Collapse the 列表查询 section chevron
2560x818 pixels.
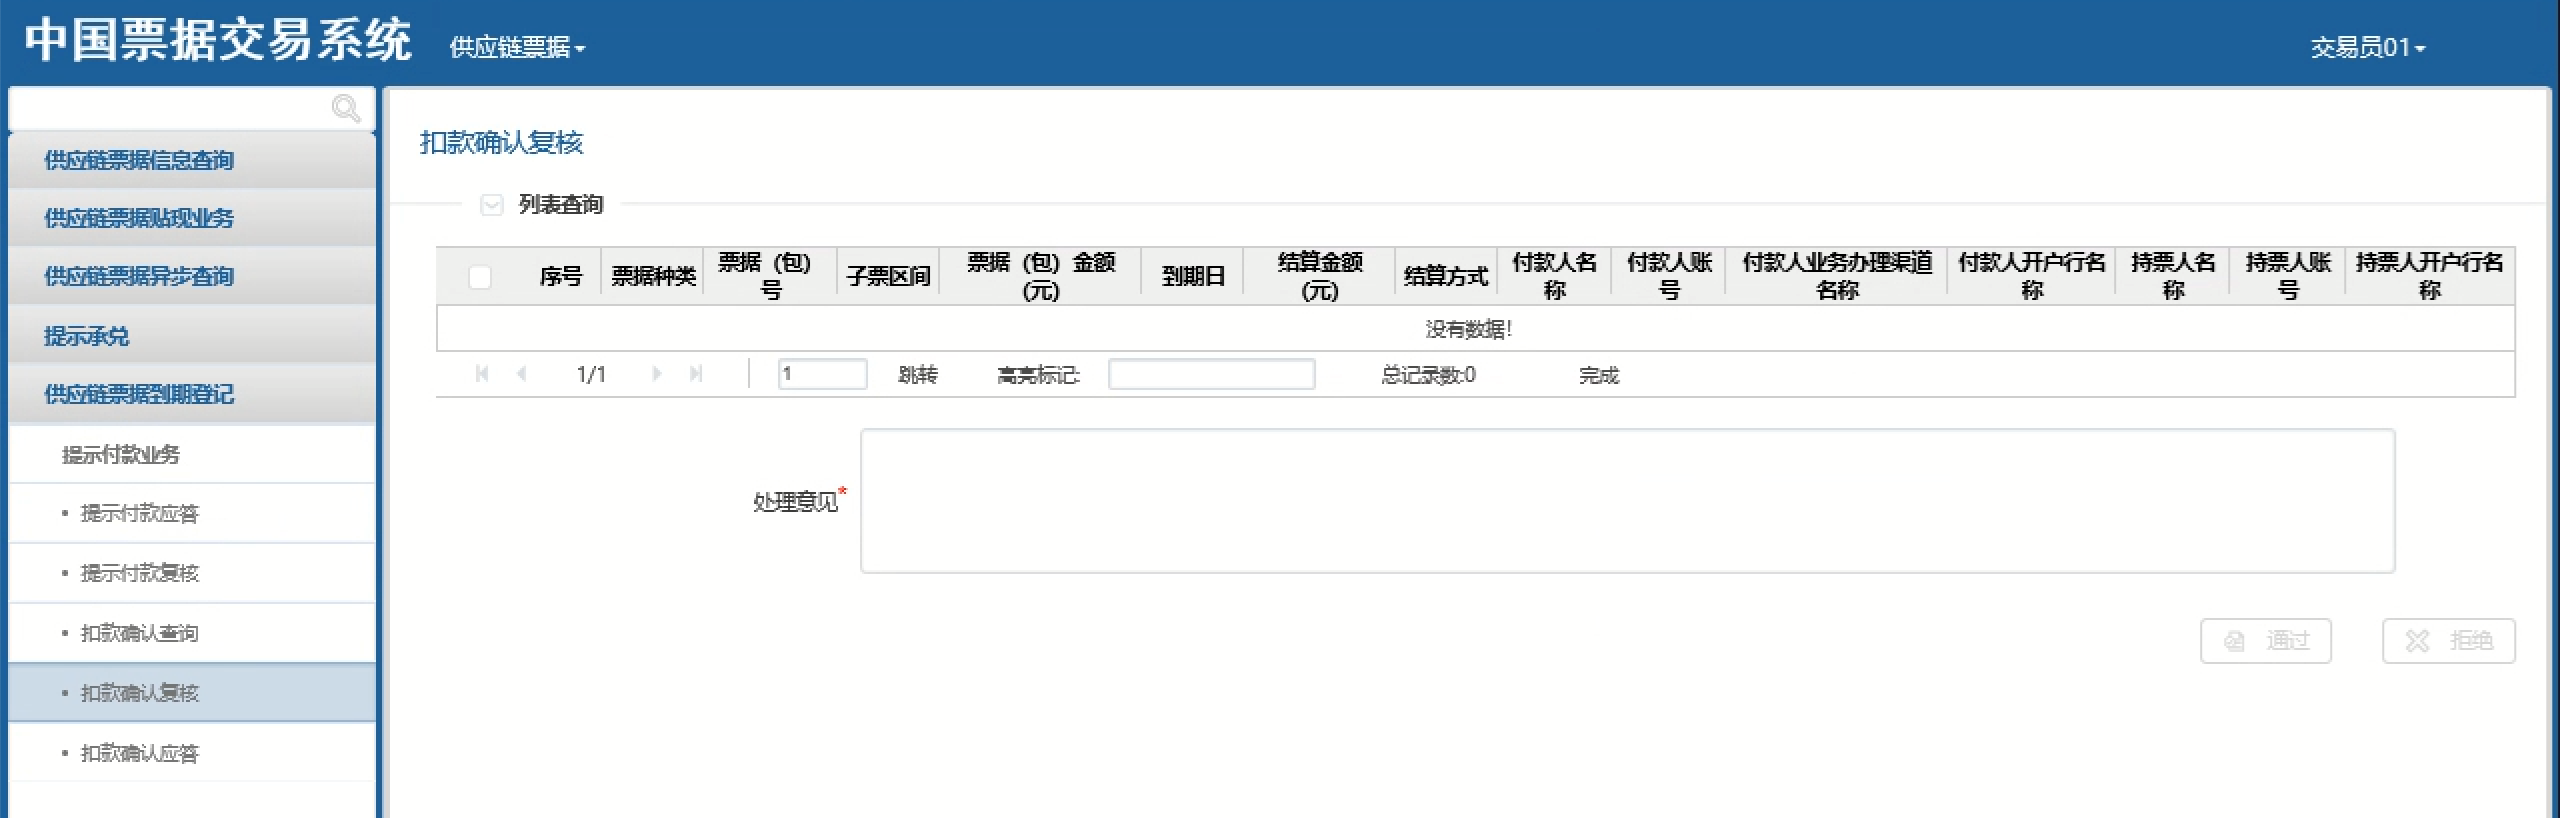491,205
